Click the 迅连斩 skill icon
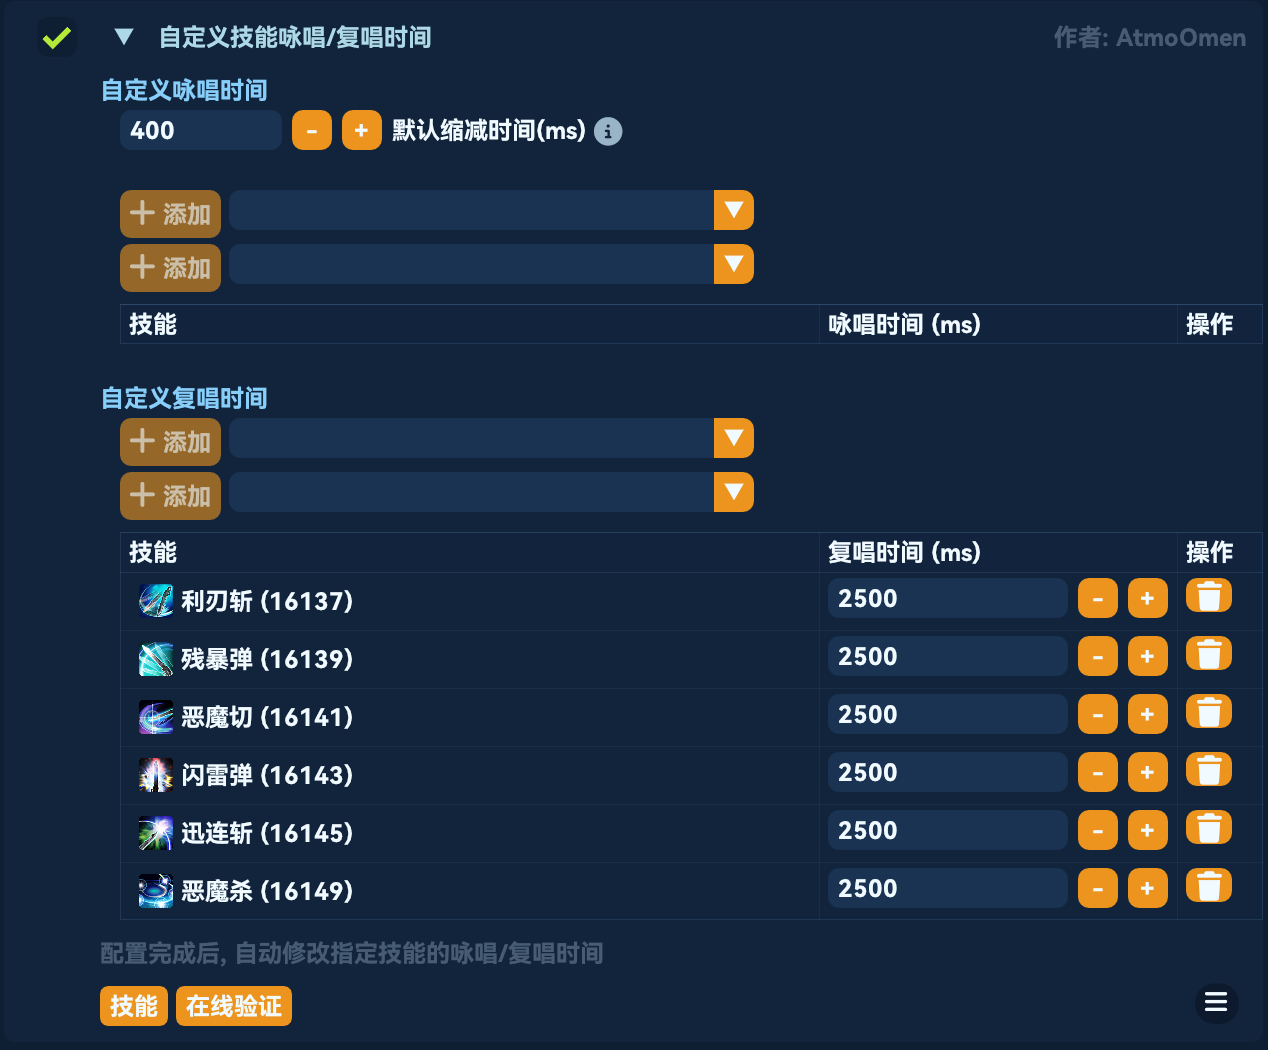 [x=156, y=832]
